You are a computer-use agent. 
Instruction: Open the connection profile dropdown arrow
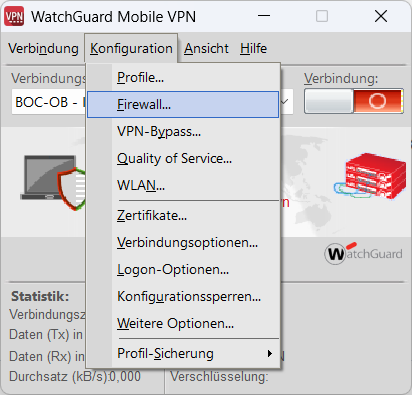coord(284,102)
